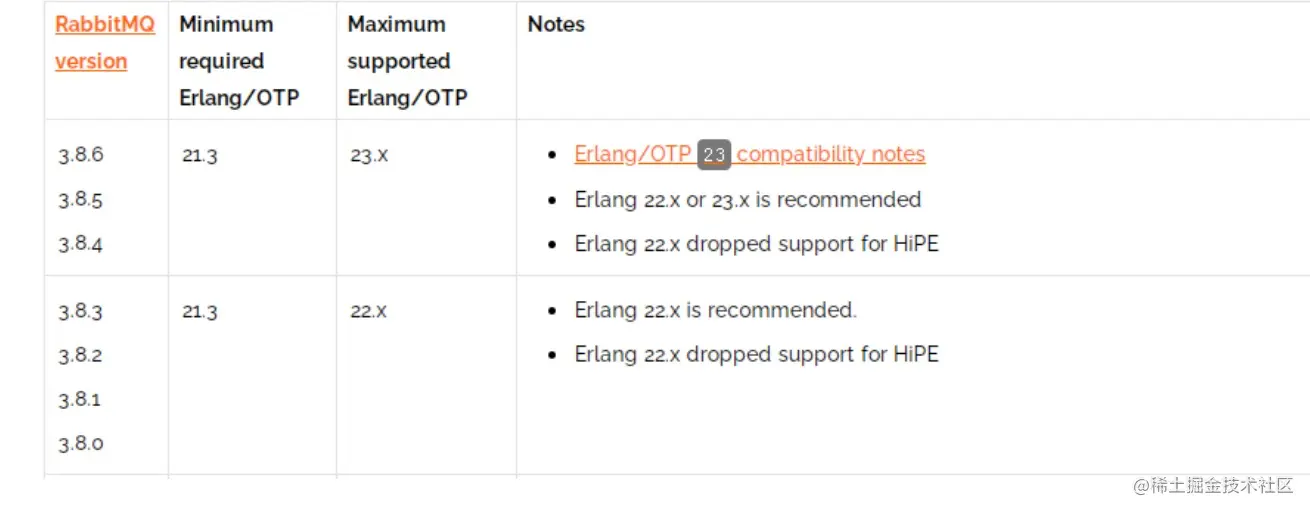Click the 22.x maximum supported value

(x=368, y=311)
